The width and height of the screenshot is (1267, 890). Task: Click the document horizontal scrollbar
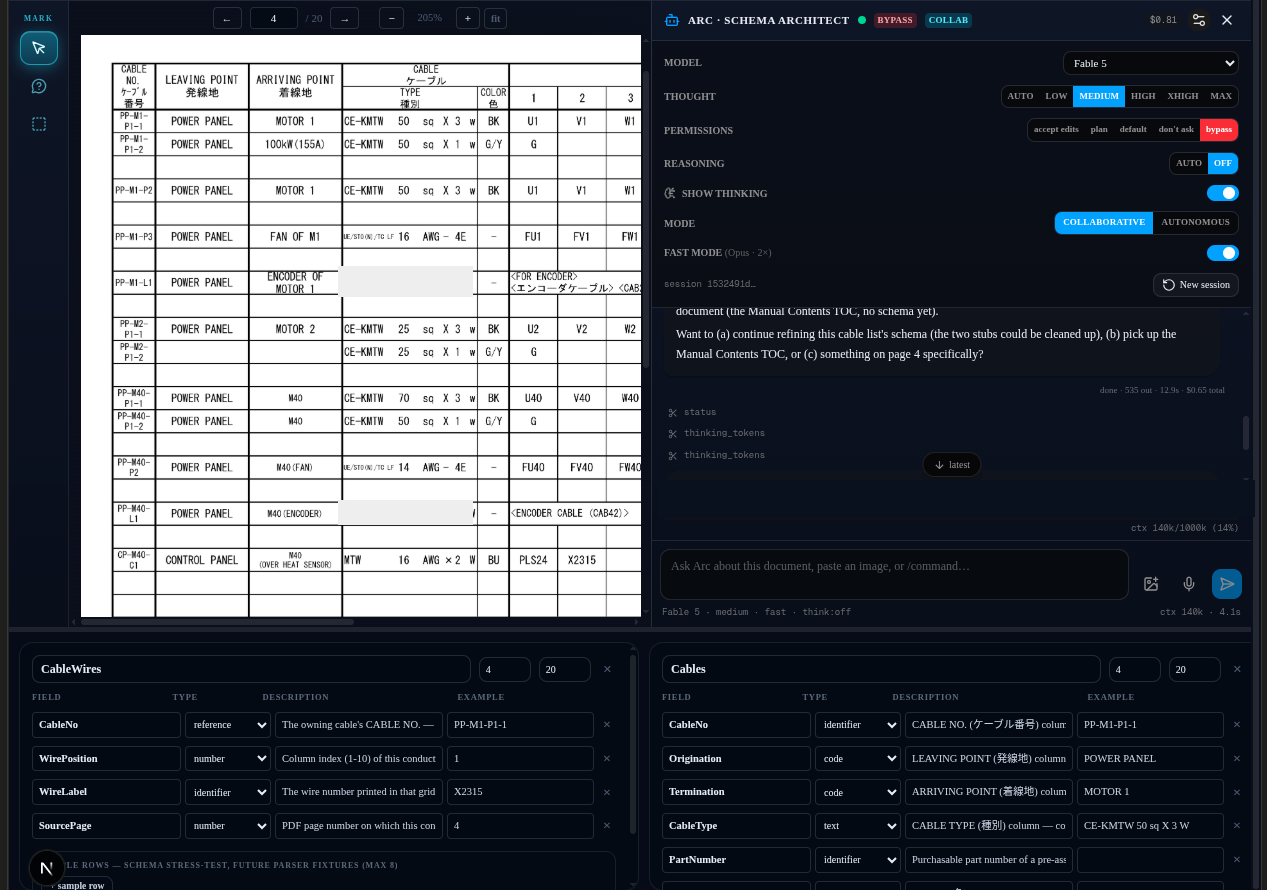click(217, 622)
